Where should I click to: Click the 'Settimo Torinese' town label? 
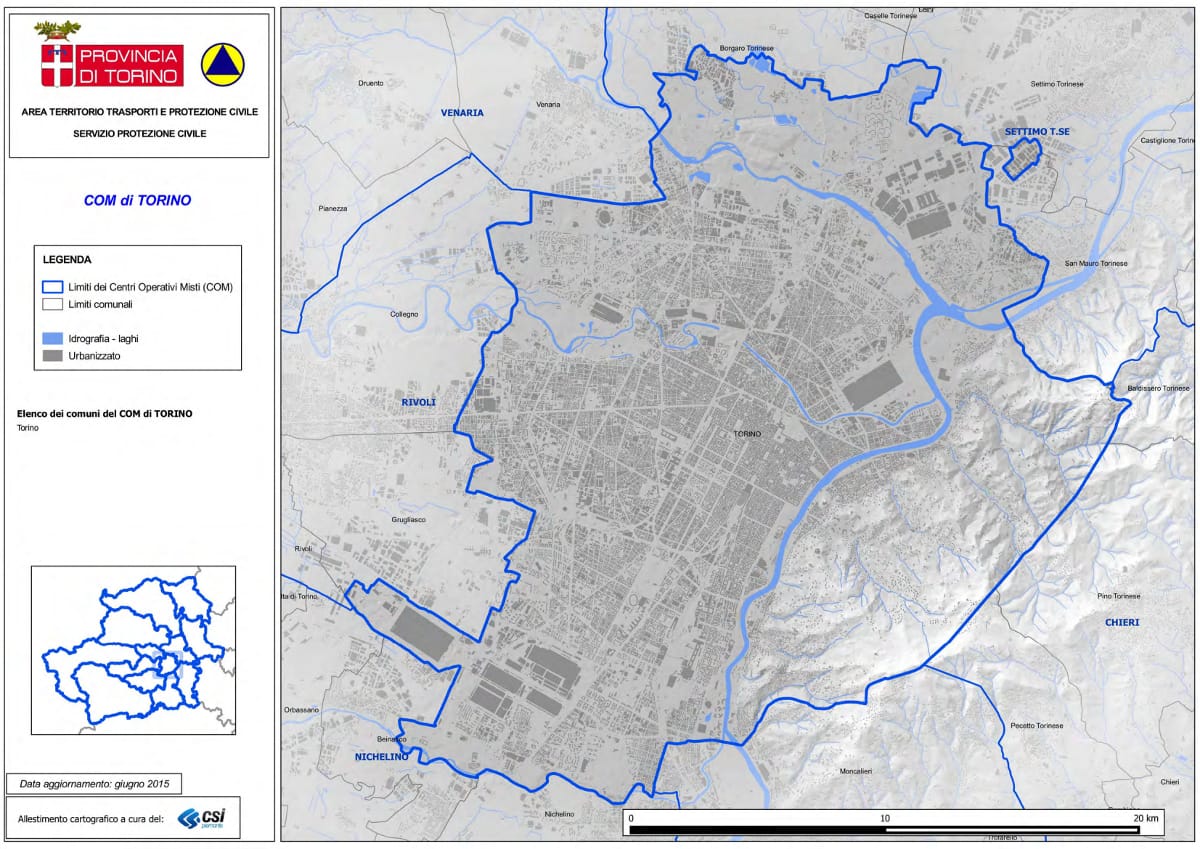click(1056, 83)
